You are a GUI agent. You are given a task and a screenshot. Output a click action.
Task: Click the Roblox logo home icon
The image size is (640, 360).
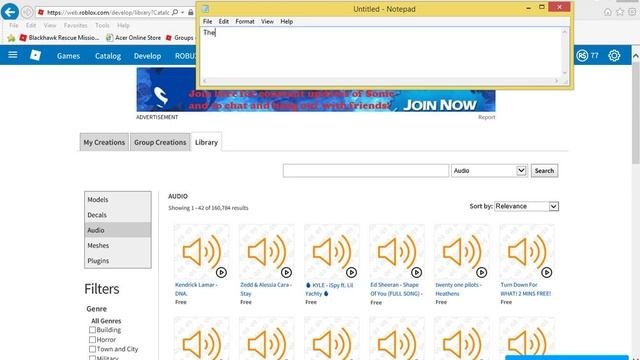36,55
